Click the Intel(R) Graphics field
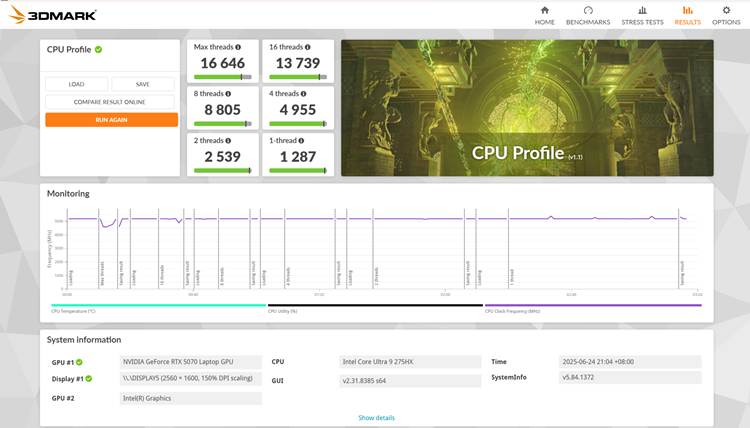 (x=190, y=398)
